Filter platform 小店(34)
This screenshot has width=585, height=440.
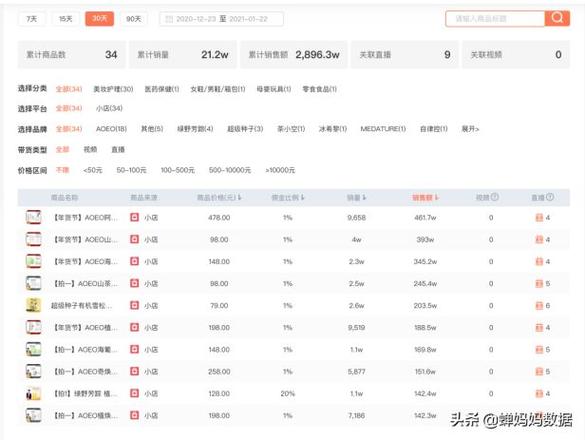(x=109, y=108)
